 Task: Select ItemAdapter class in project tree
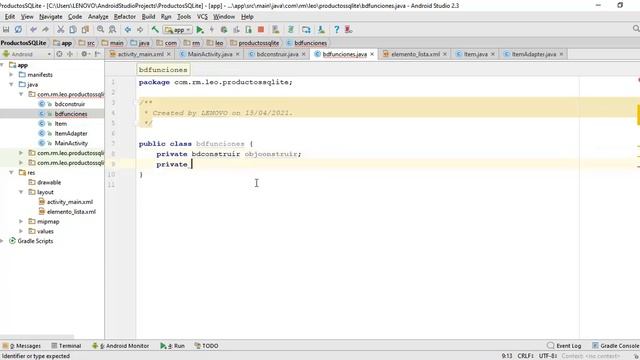click(x=71, y=133)
